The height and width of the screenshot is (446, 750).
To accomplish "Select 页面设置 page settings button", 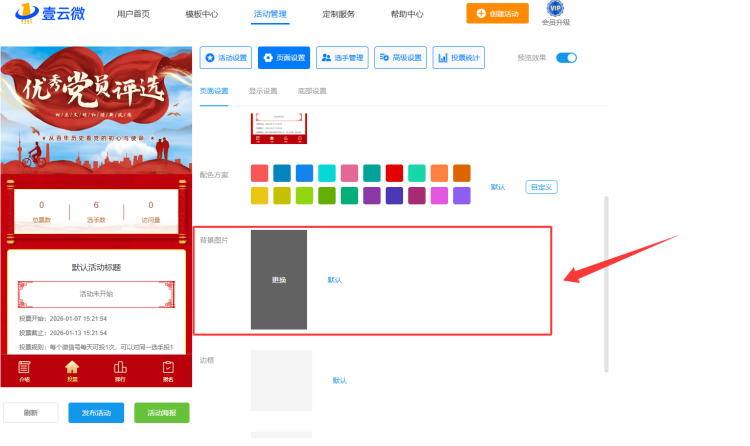I will (x=284, y=58).
